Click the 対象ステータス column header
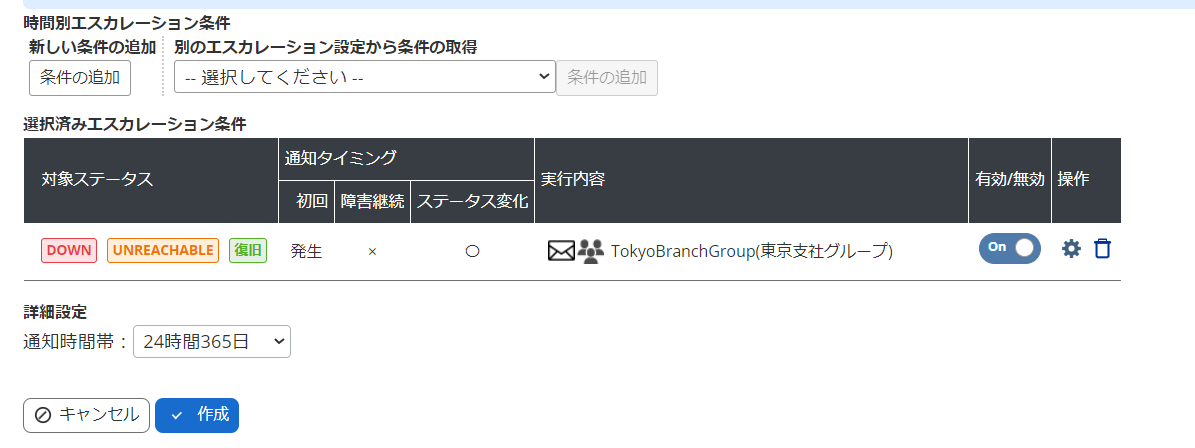 [97, 180]
